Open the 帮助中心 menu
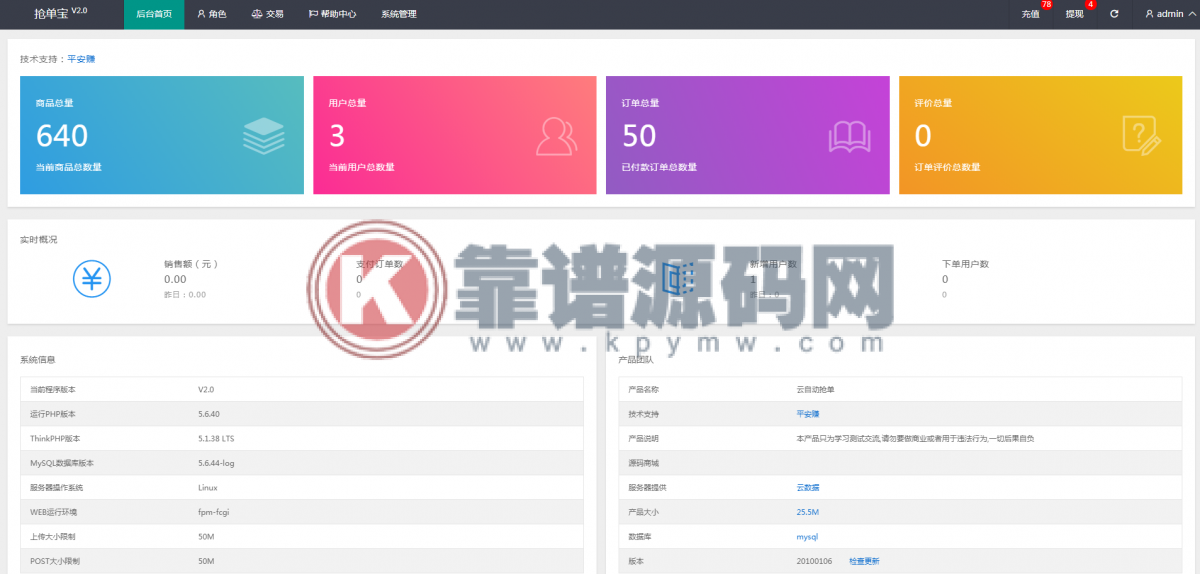1200x574 pixels. click(x=333, y=14)
